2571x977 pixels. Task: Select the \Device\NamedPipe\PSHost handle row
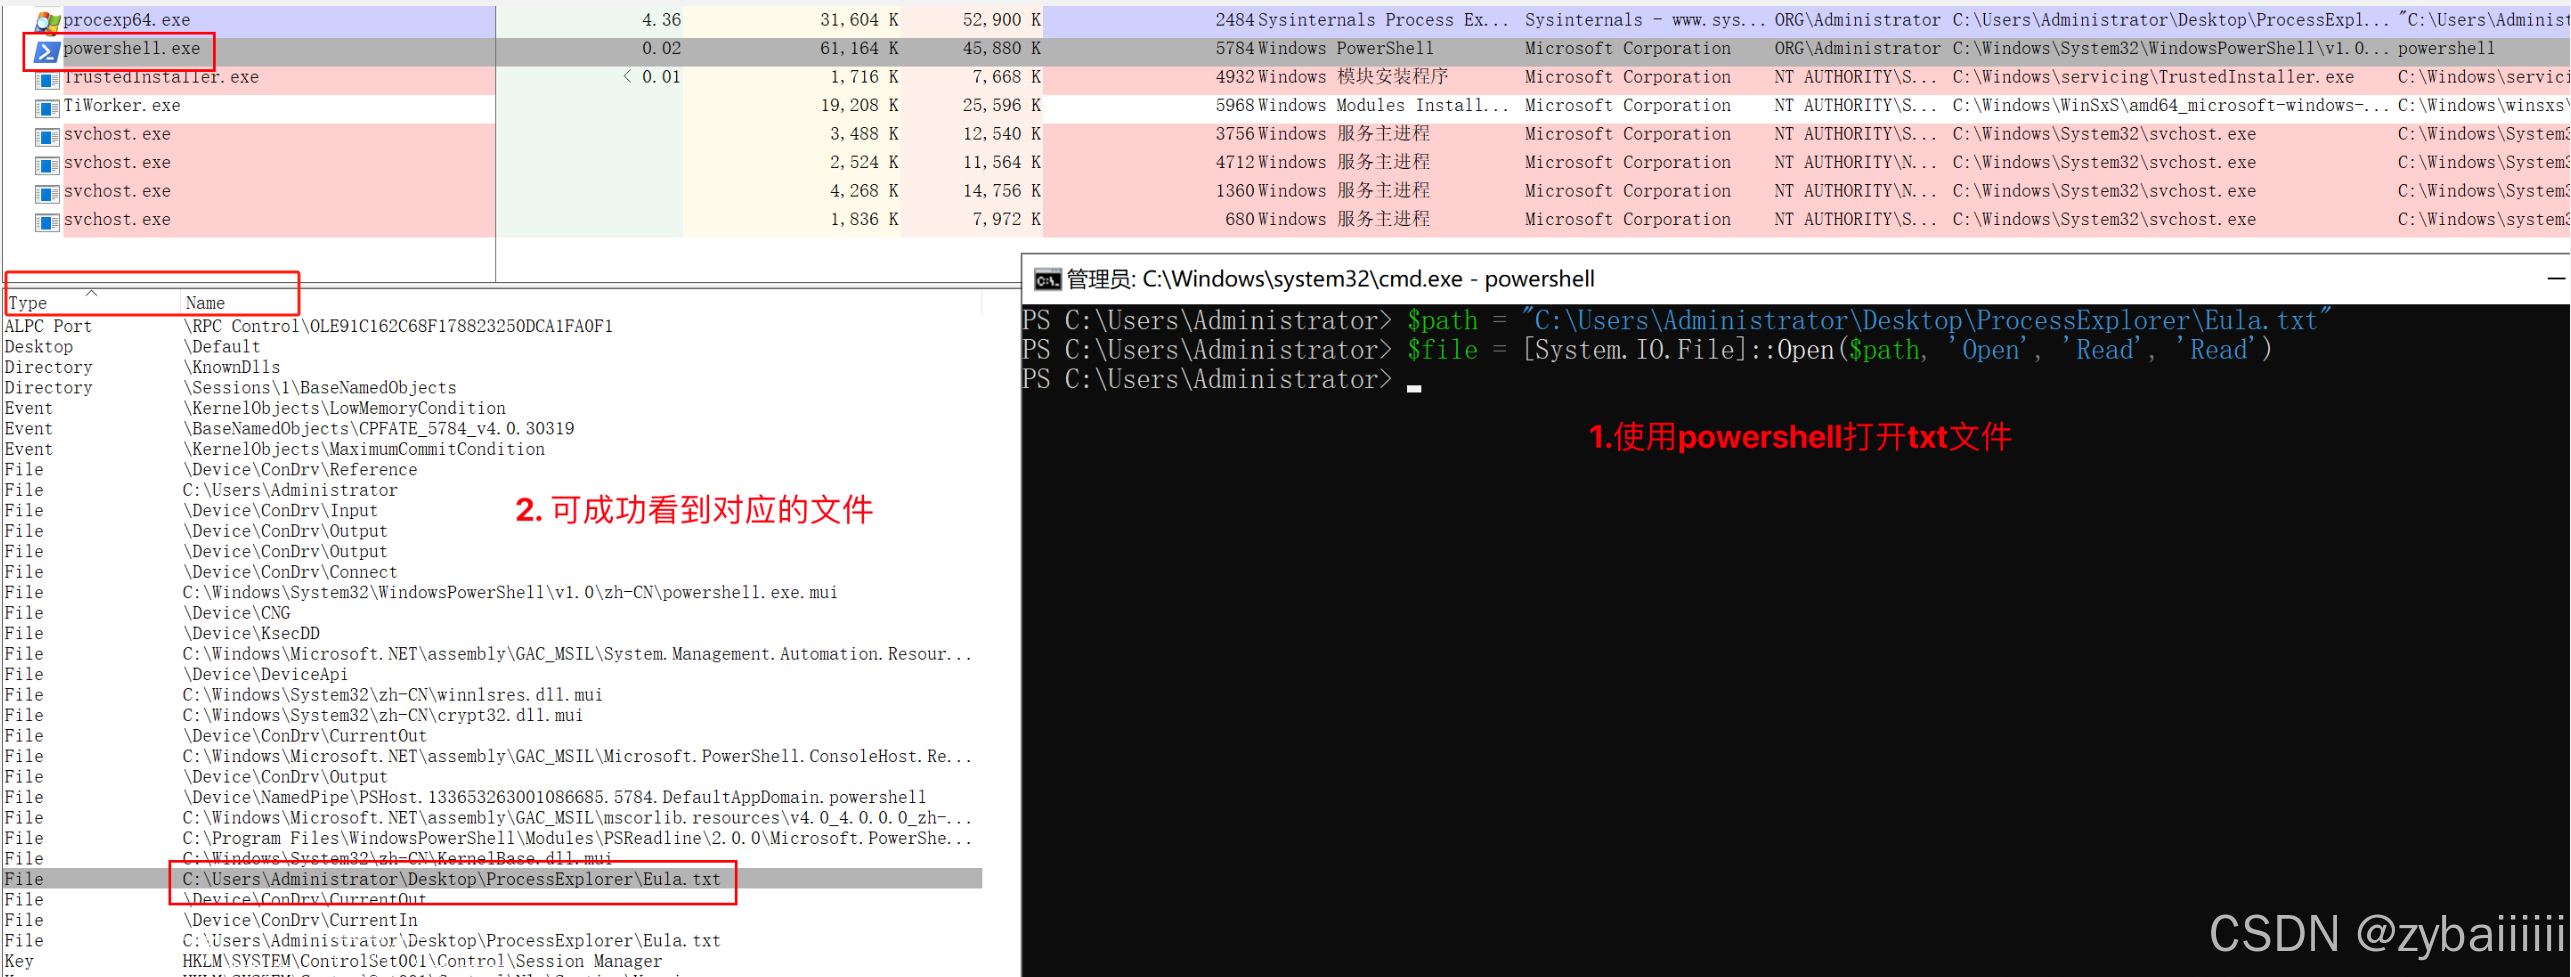[493, 798]
